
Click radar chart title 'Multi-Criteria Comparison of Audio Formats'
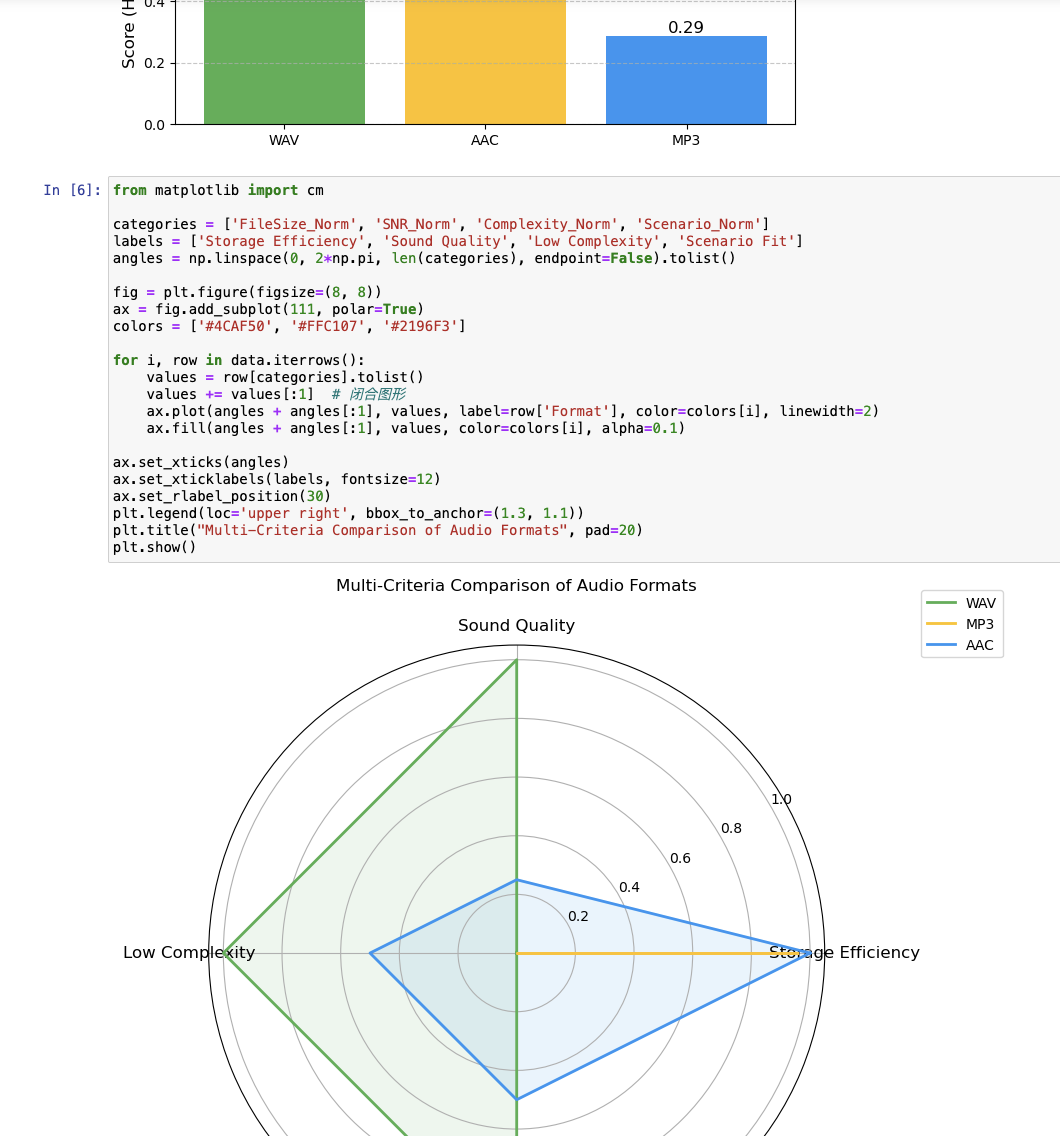[x=516, y=585]
